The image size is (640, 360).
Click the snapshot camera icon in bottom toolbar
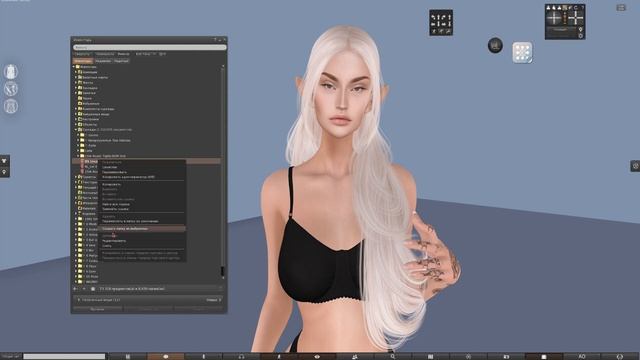[506, 356]
